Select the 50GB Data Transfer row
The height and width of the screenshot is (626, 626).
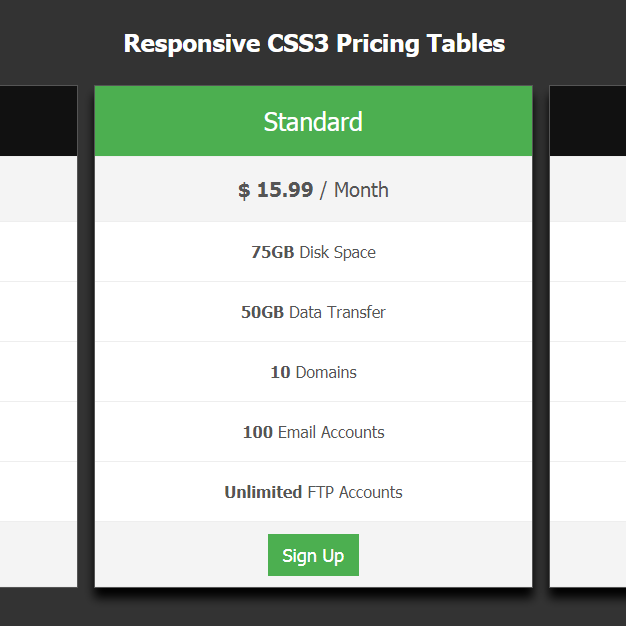point(313,312)
